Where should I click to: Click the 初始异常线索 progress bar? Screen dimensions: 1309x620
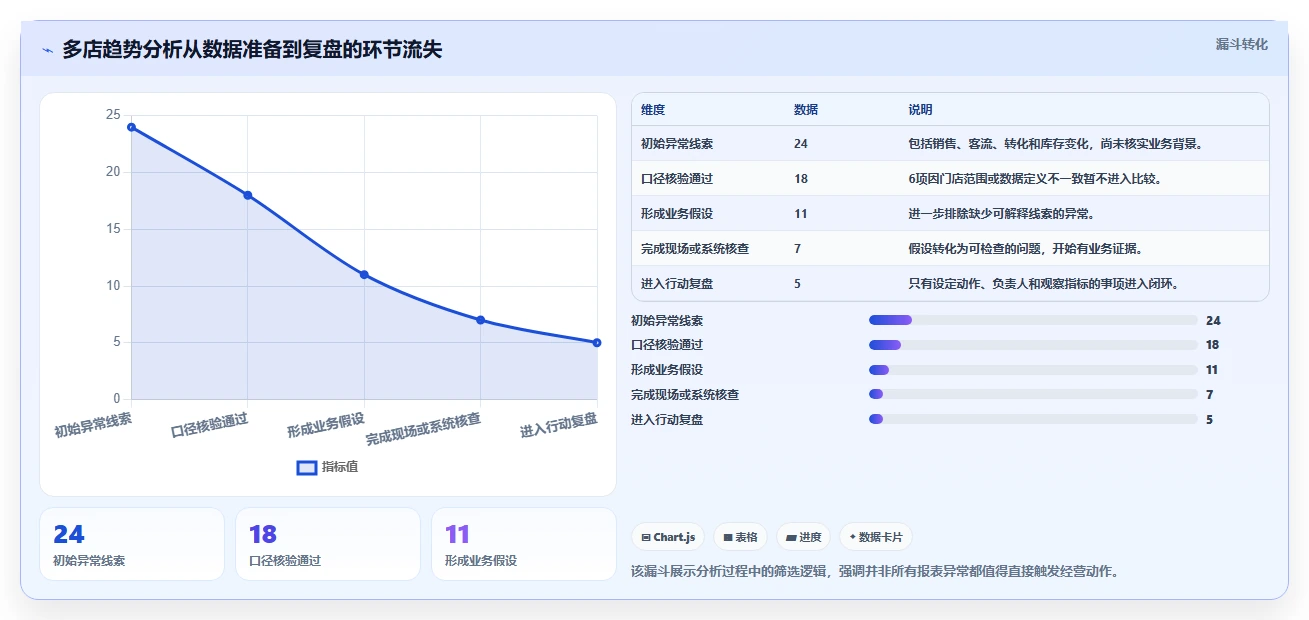(1033, 320)
